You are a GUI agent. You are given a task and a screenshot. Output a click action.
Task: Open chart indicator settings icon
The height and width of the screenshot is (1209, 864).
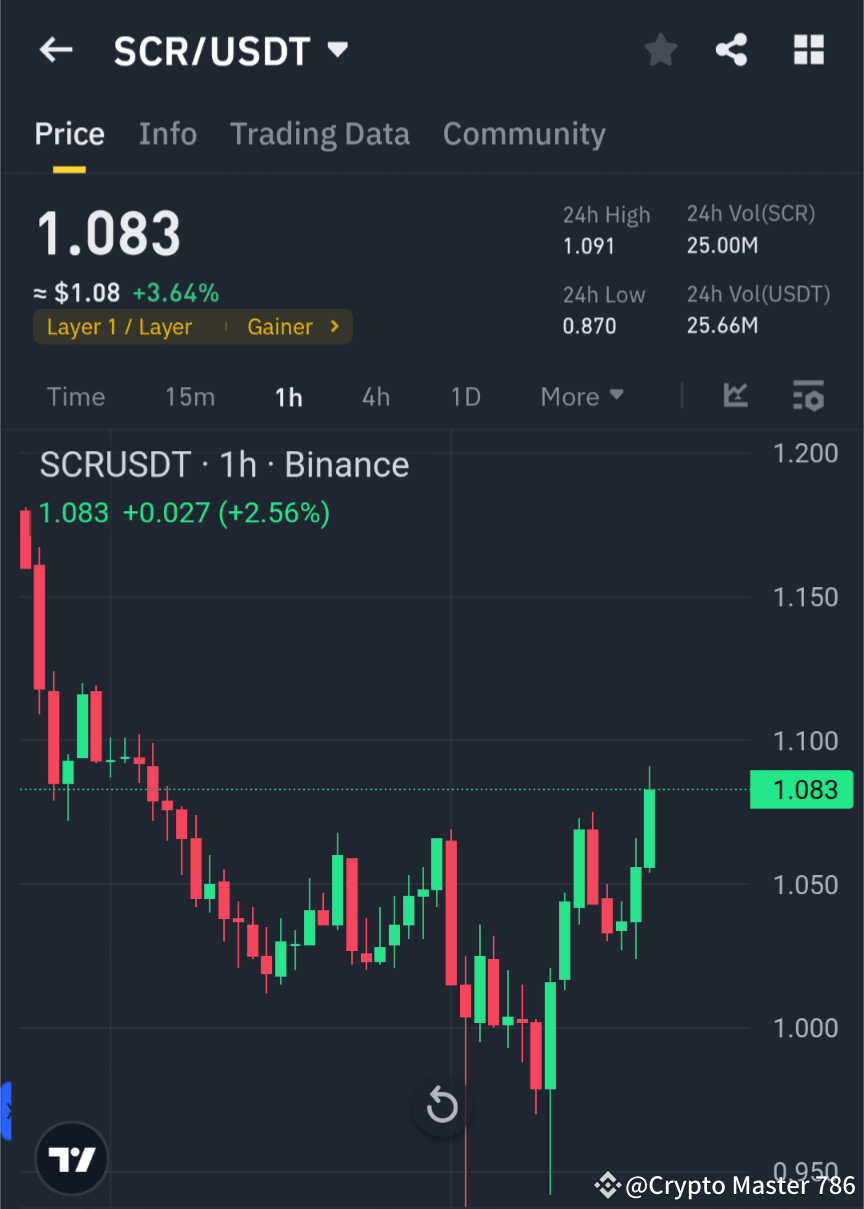click(x=808, y=396)
